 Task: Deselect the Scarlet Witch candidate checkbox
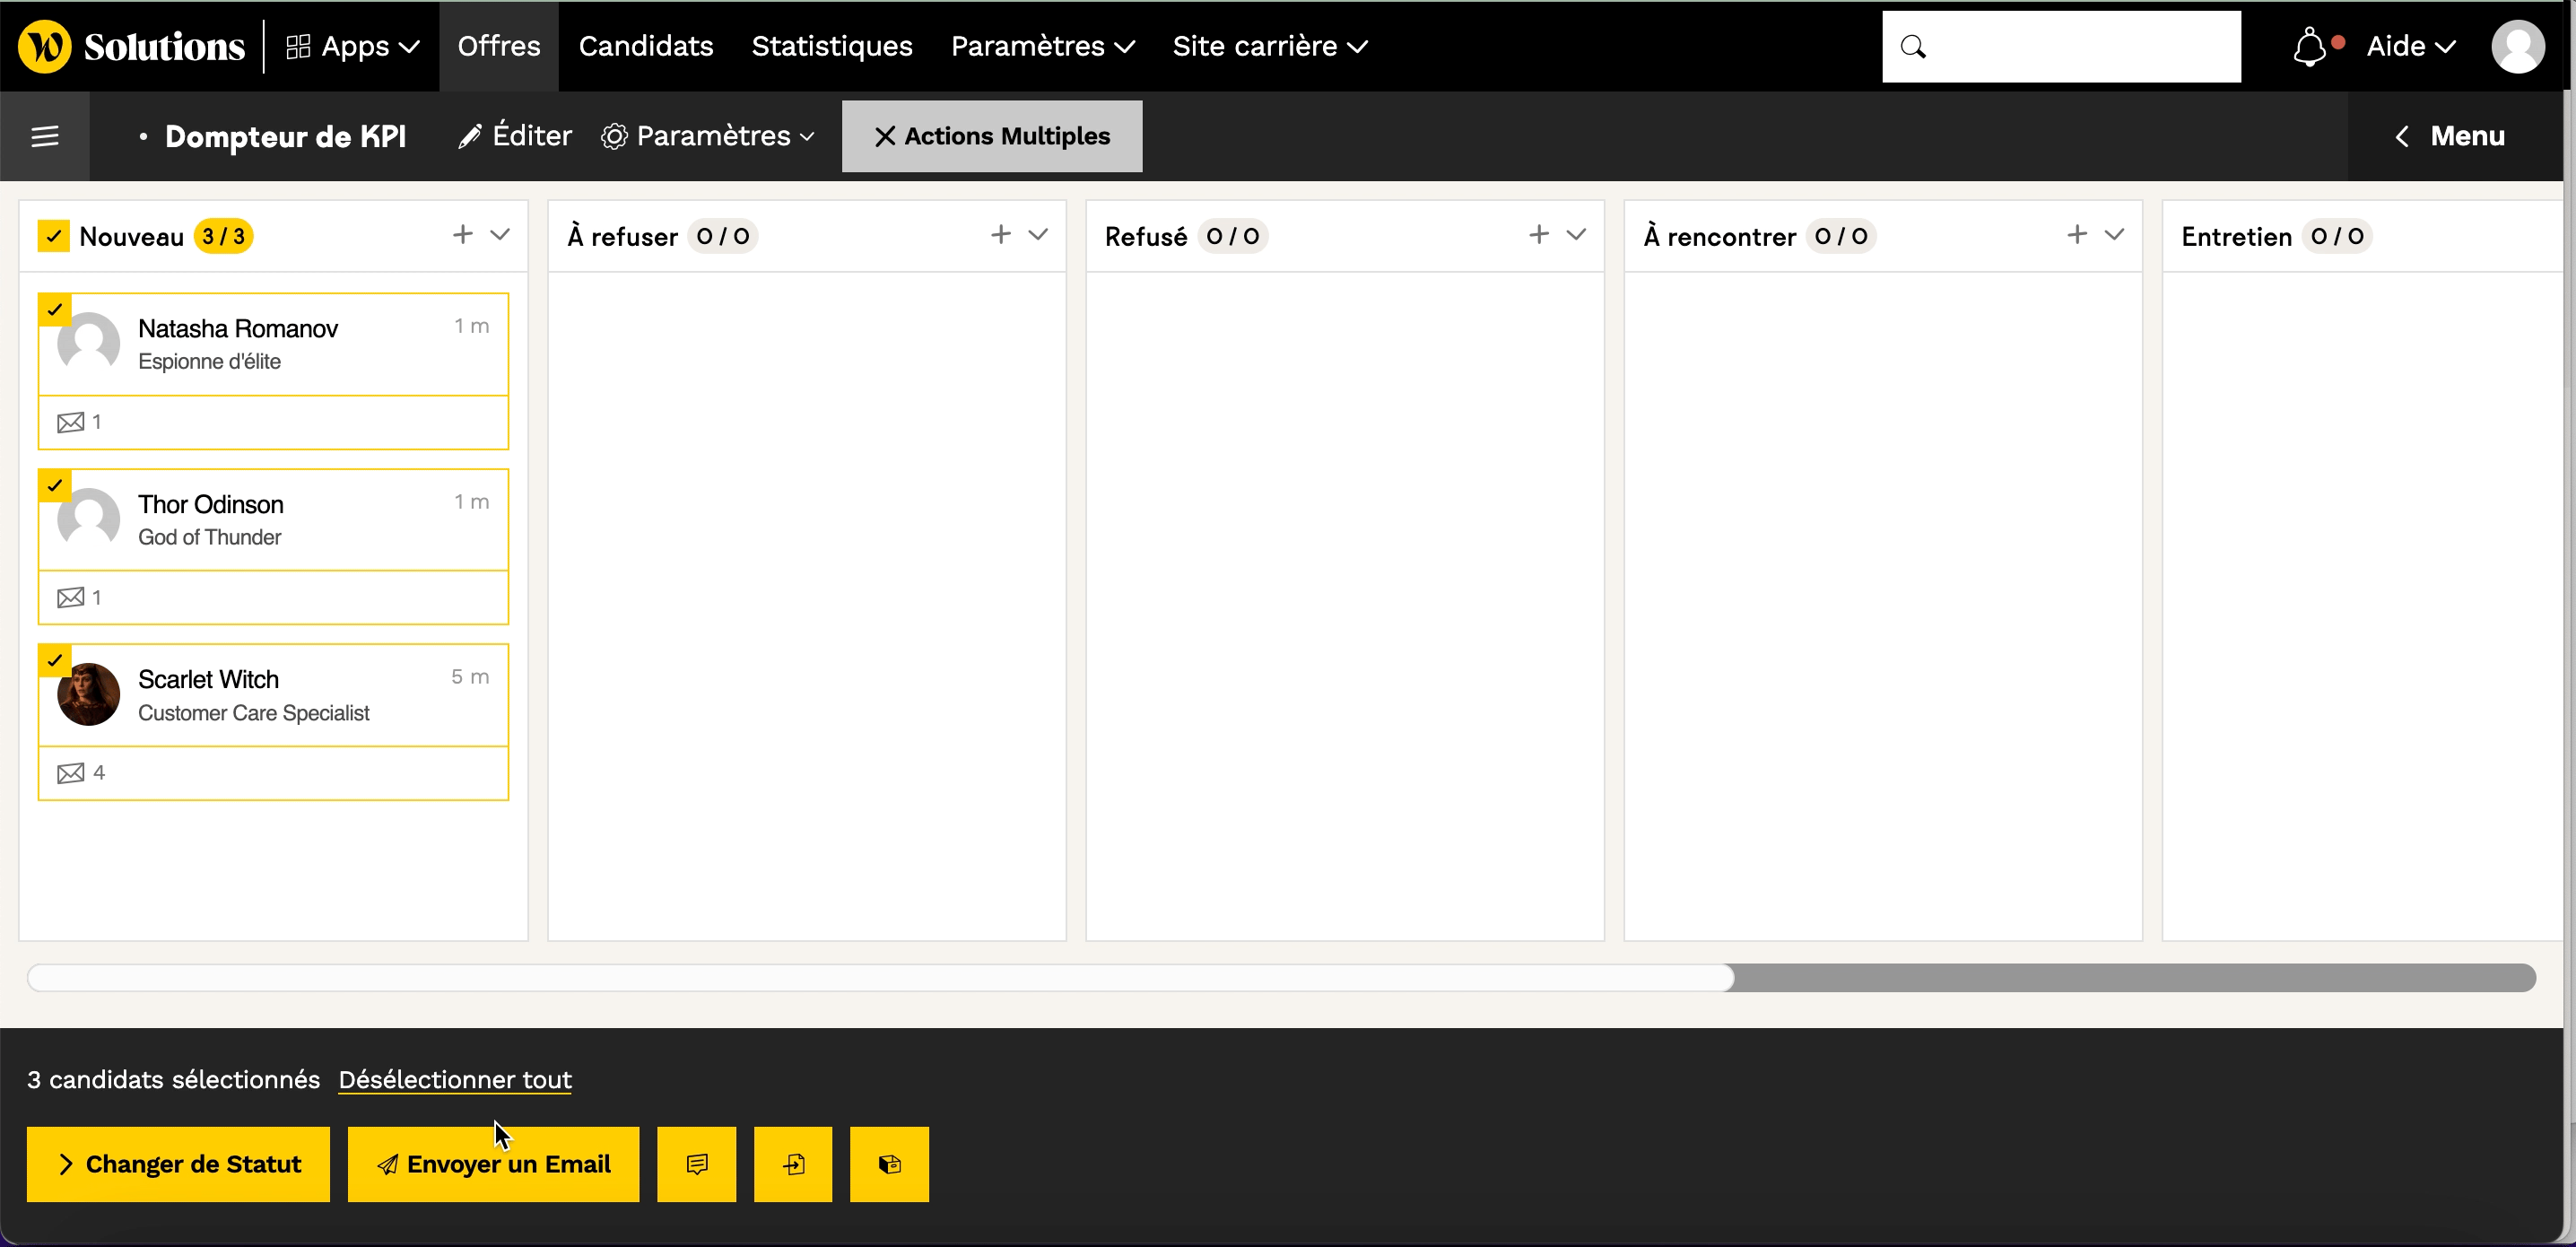(55, 660)
